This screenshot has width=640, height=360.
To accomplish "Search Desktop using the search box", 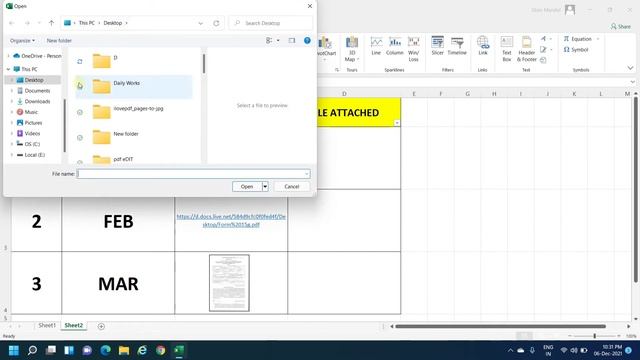I will (x=271, y=23).
